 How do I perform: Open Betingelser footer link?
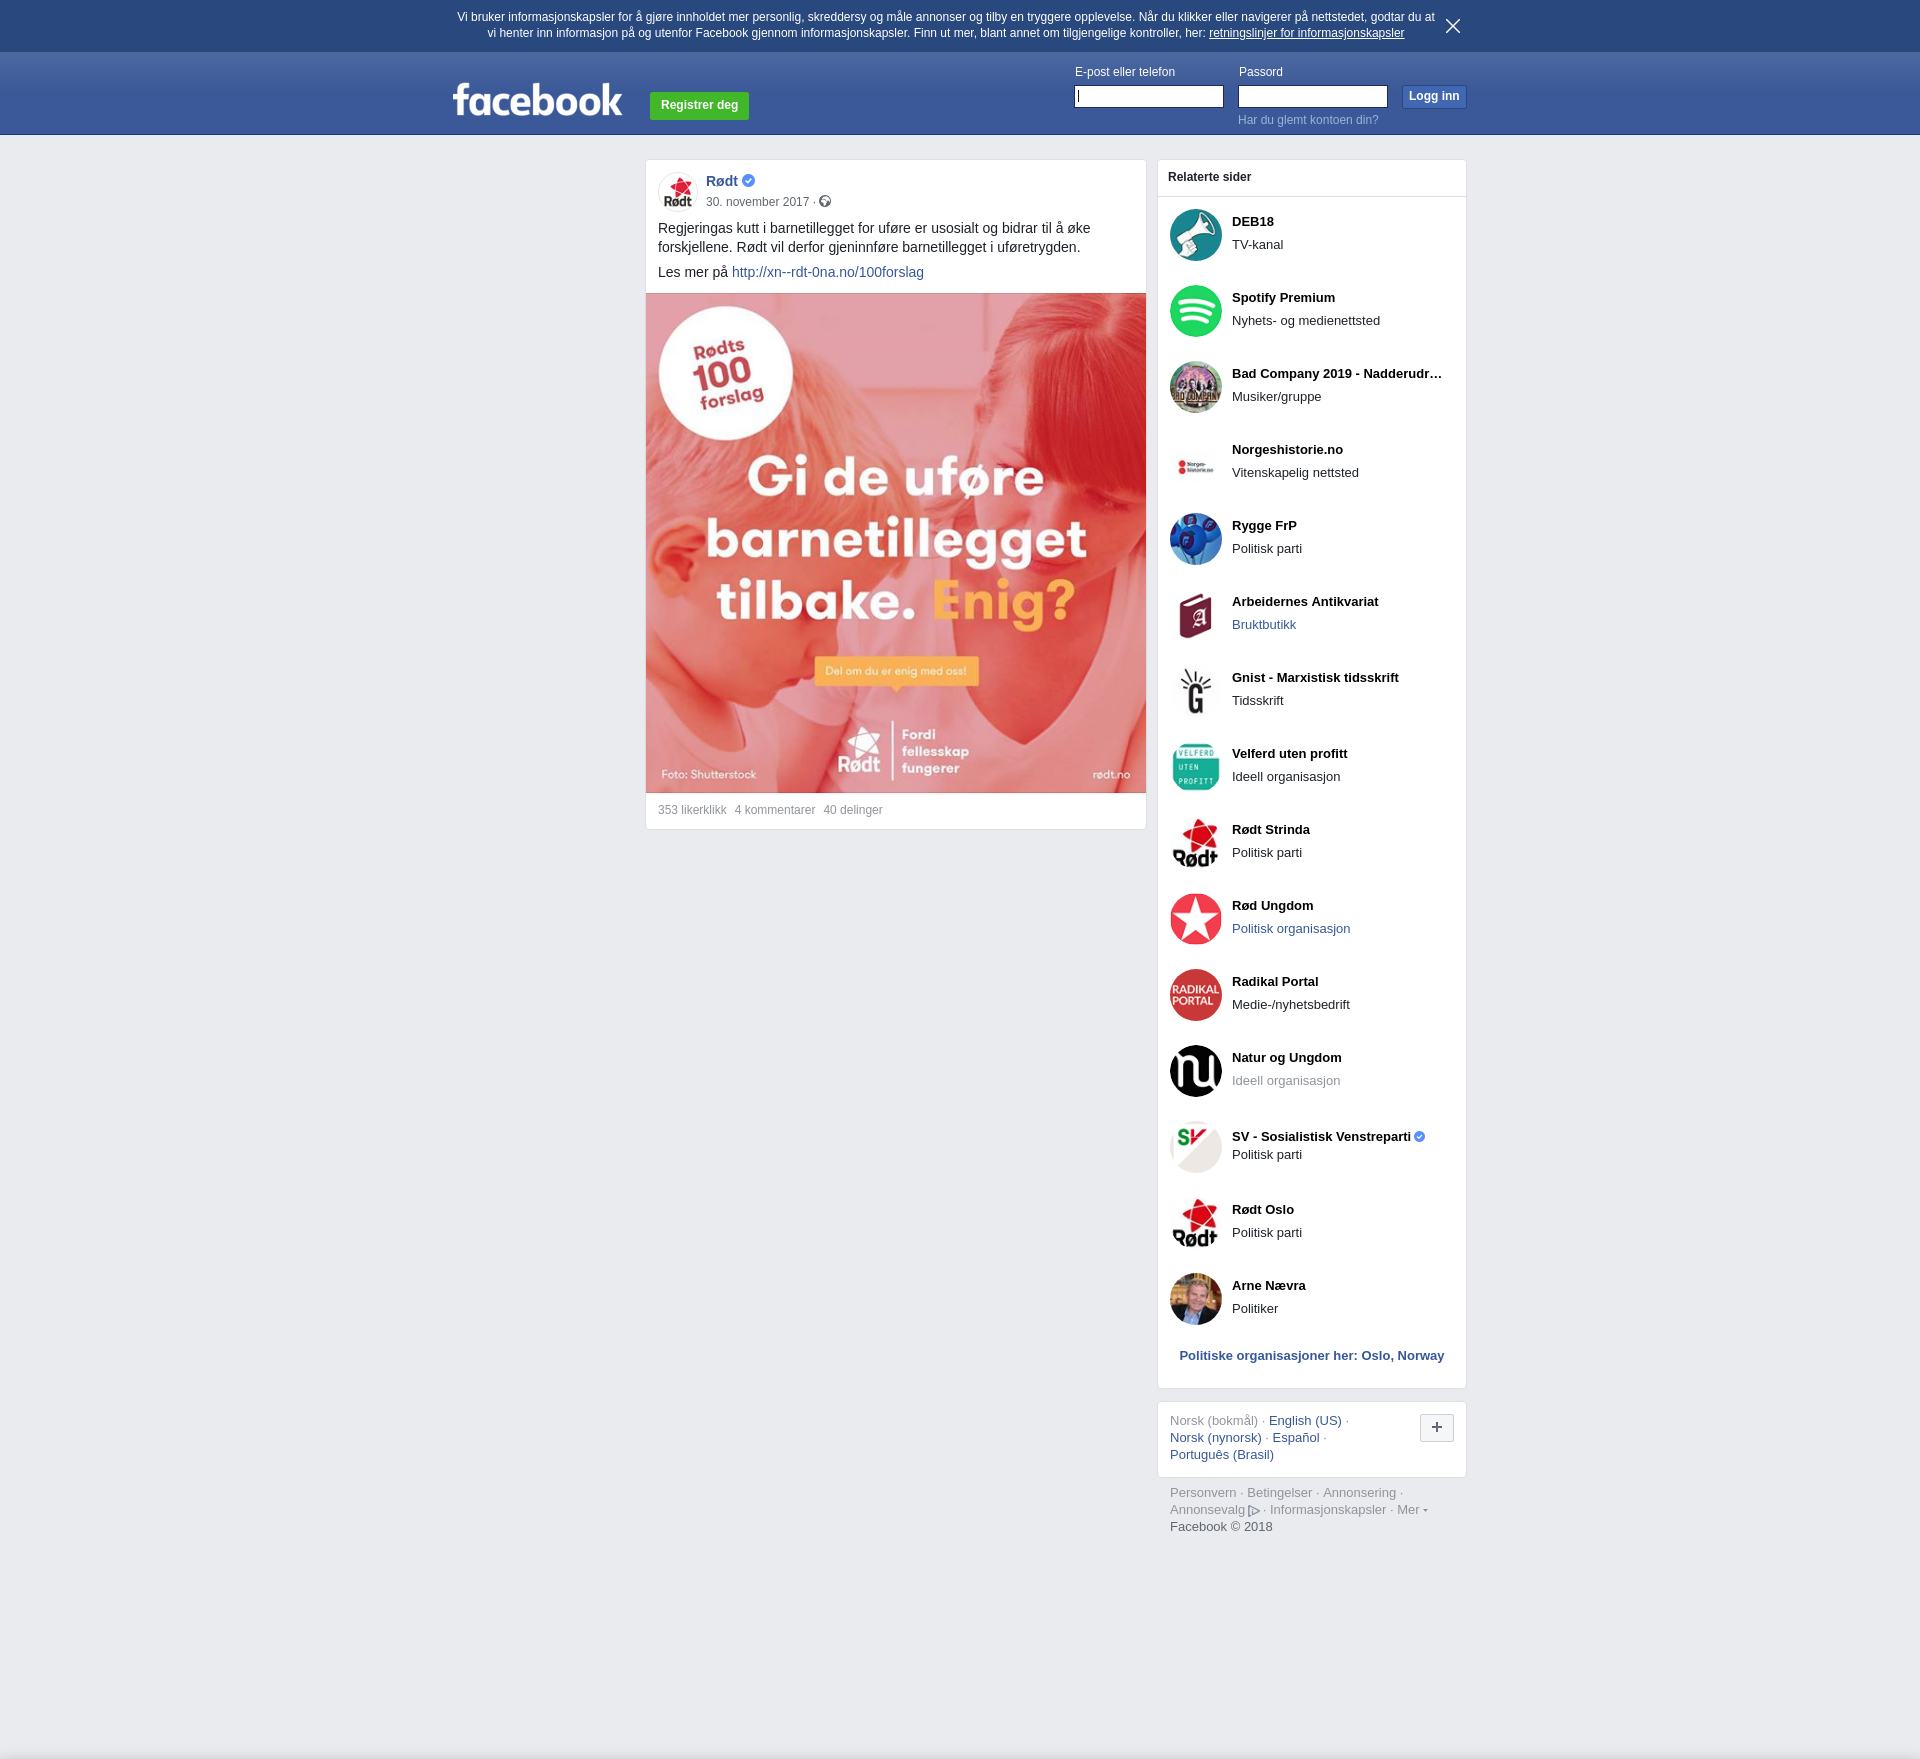1279,1493
